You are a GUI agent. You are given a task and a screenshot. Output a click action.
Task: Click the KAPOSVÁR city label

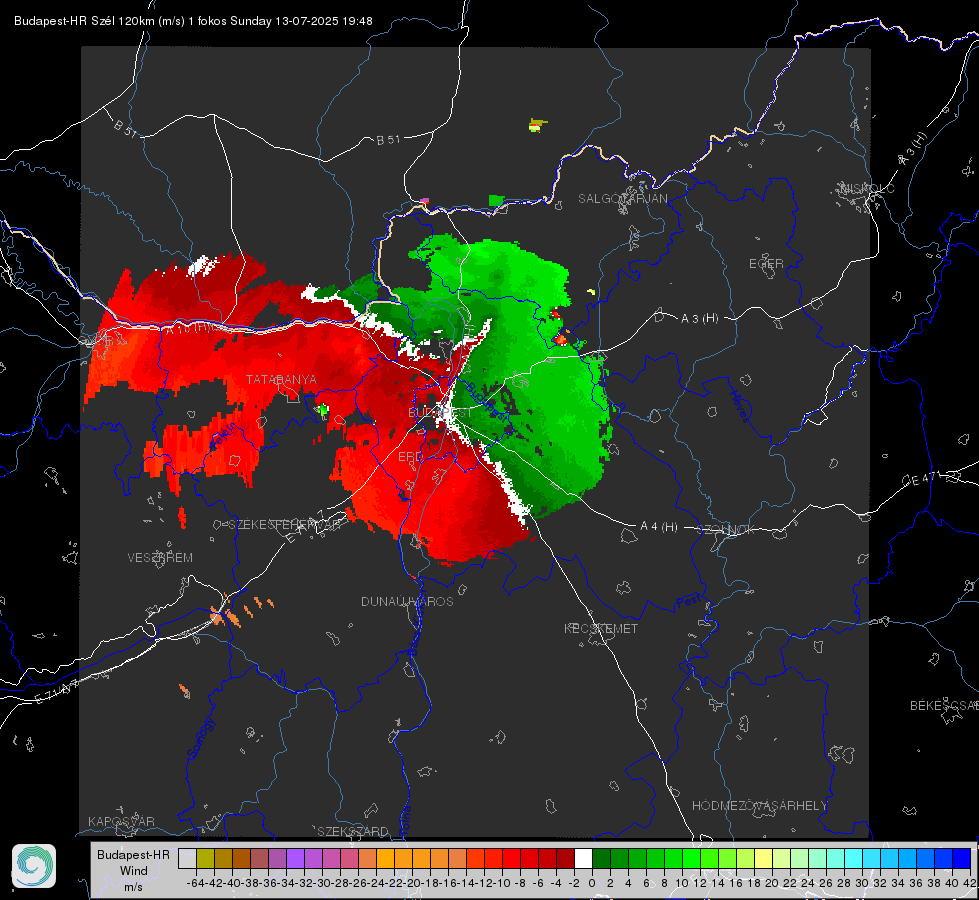point(121,821)
